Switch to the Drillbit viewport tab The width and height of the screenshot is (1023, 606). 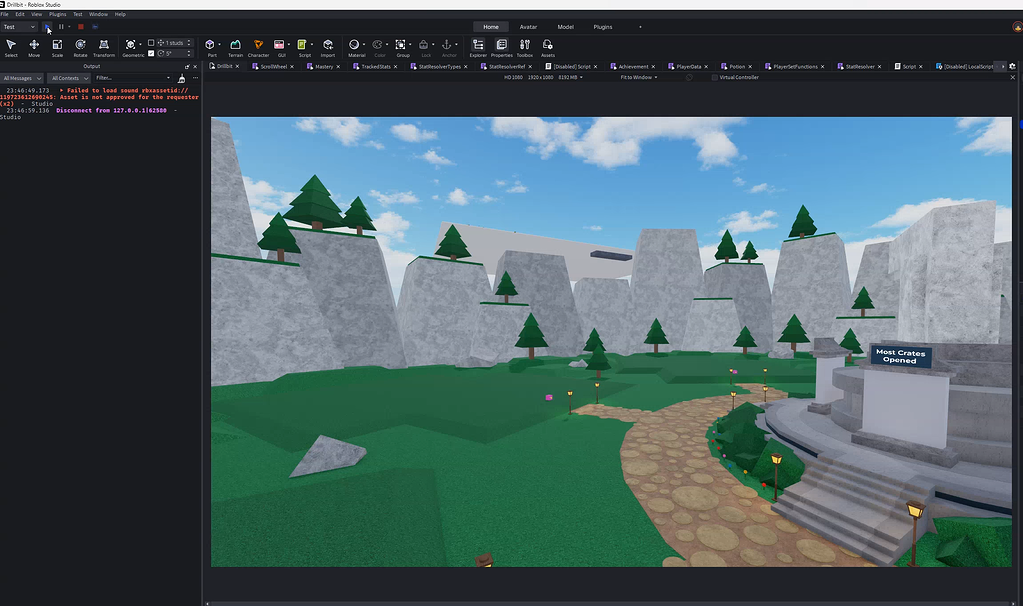[225, 67]
